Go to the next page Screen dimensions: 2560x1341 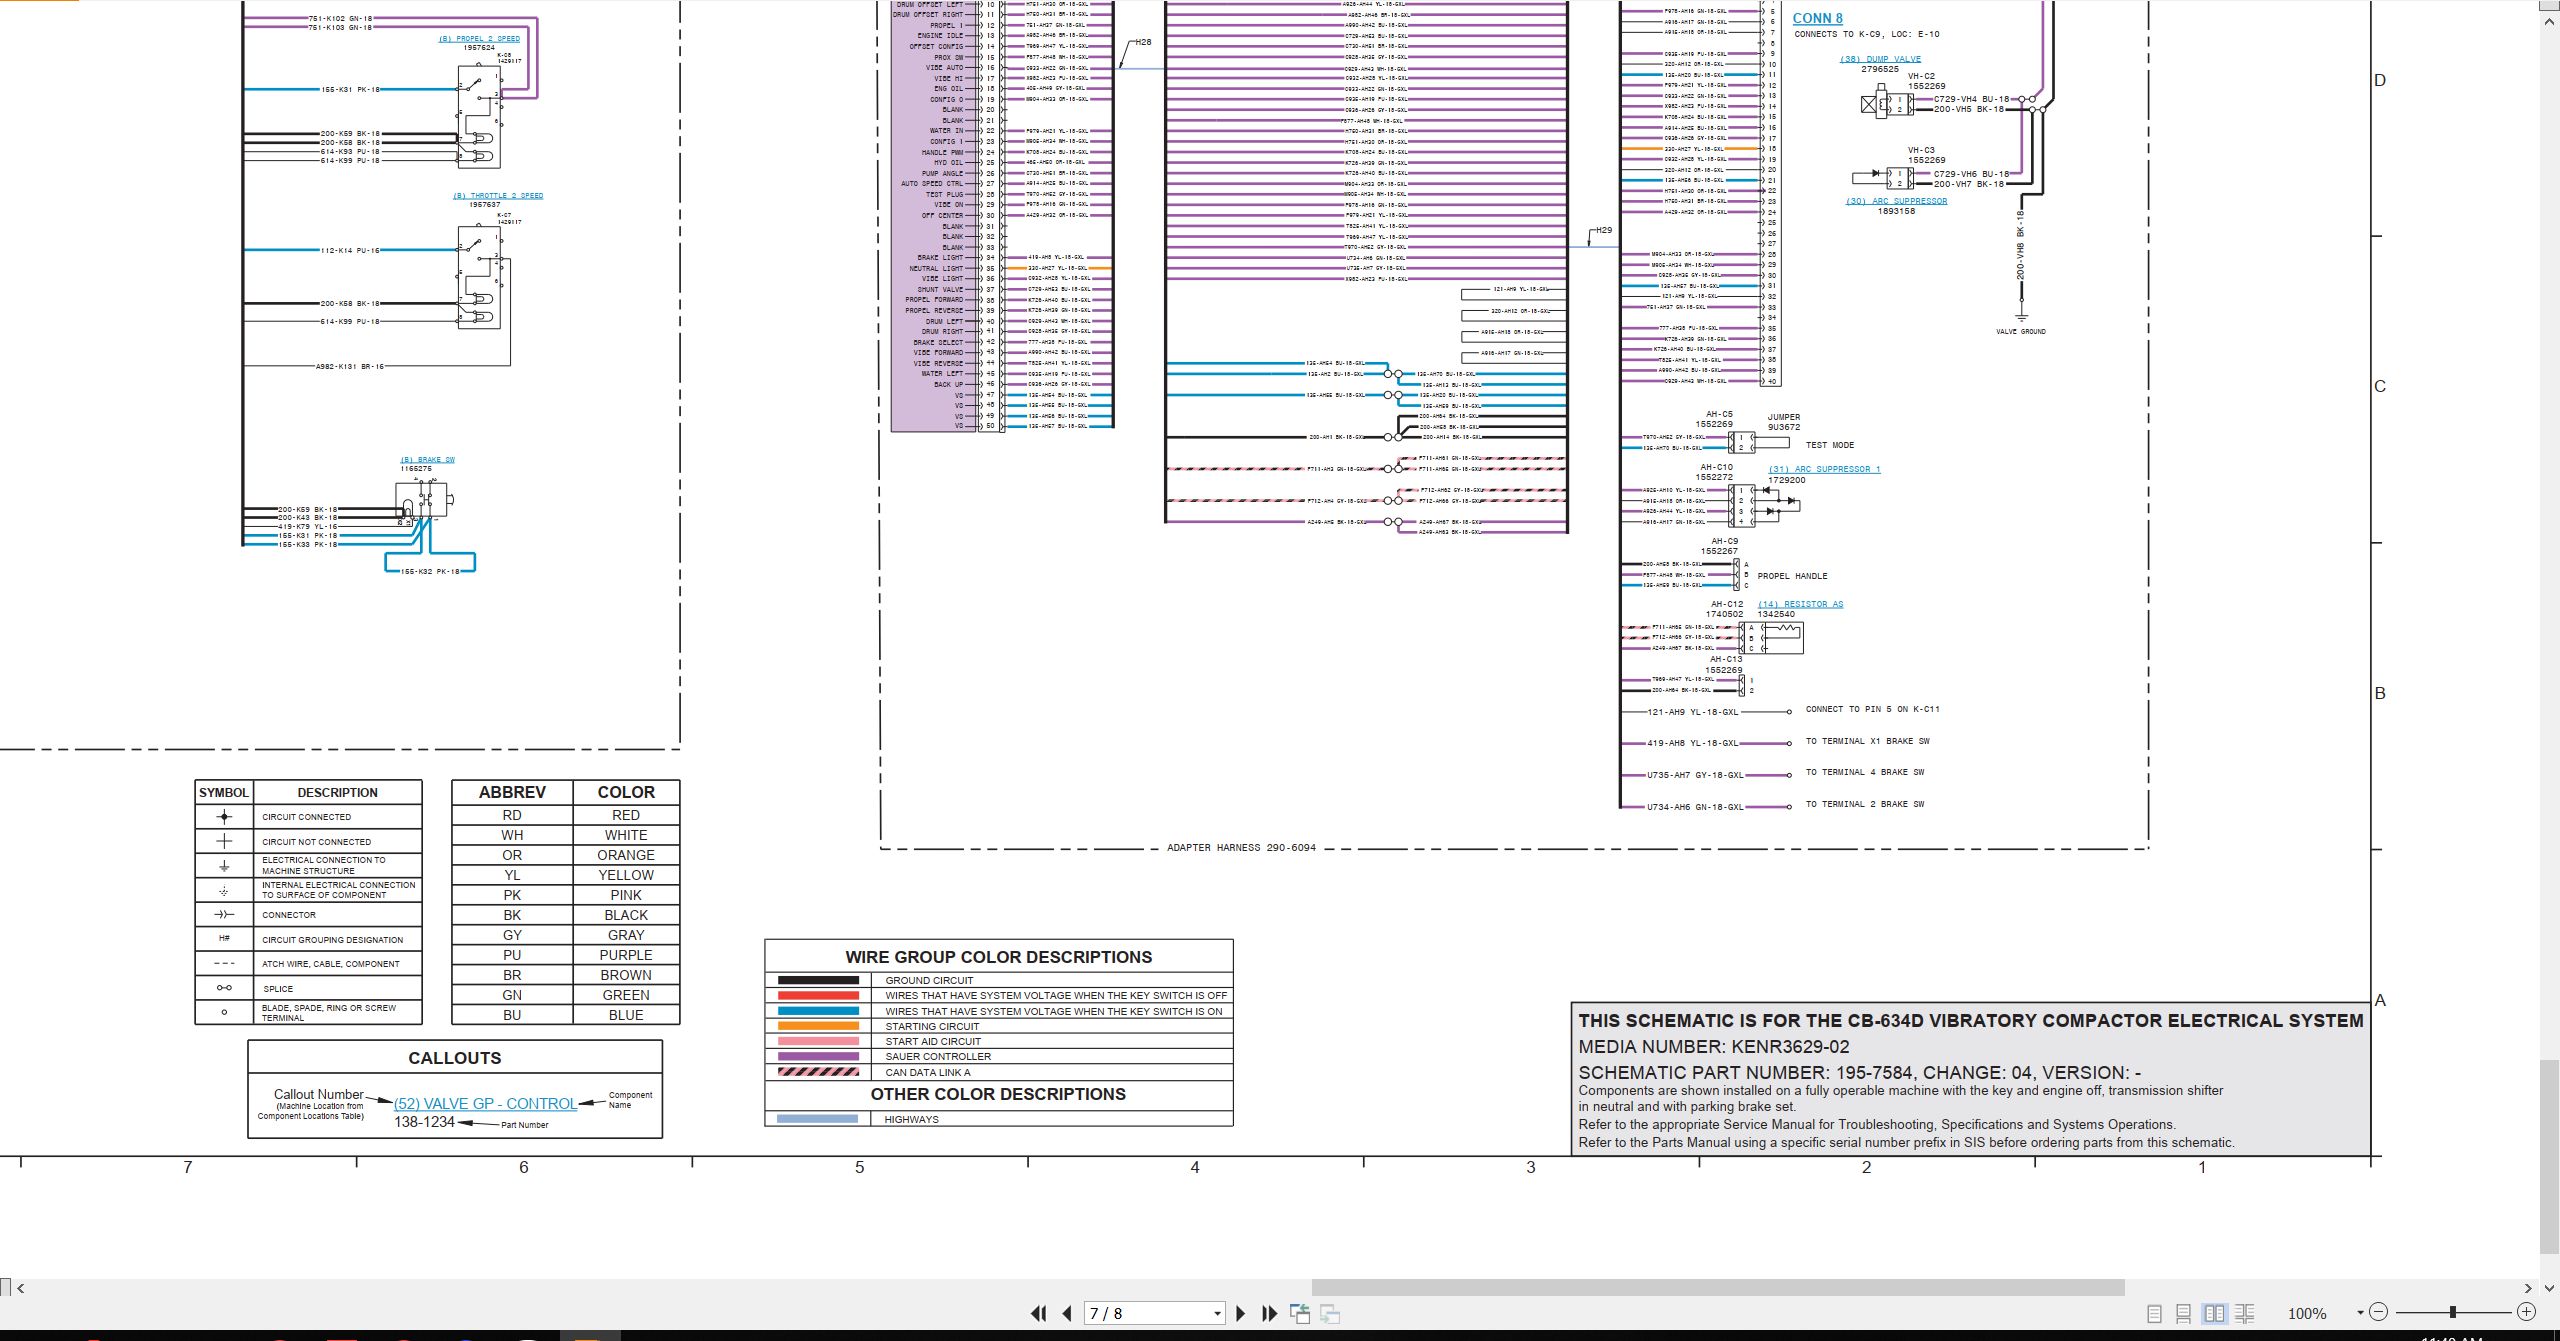pos(1241,1313)
